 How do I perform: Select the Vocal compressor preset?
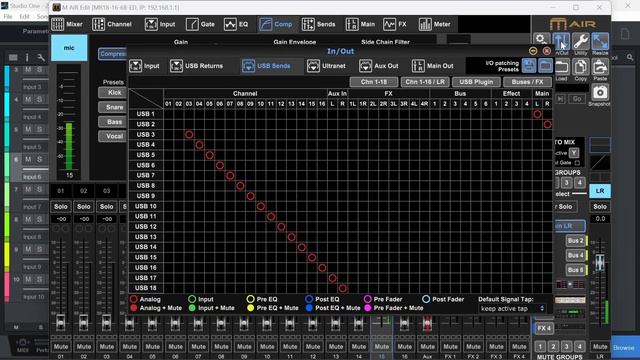click(113, 136)
